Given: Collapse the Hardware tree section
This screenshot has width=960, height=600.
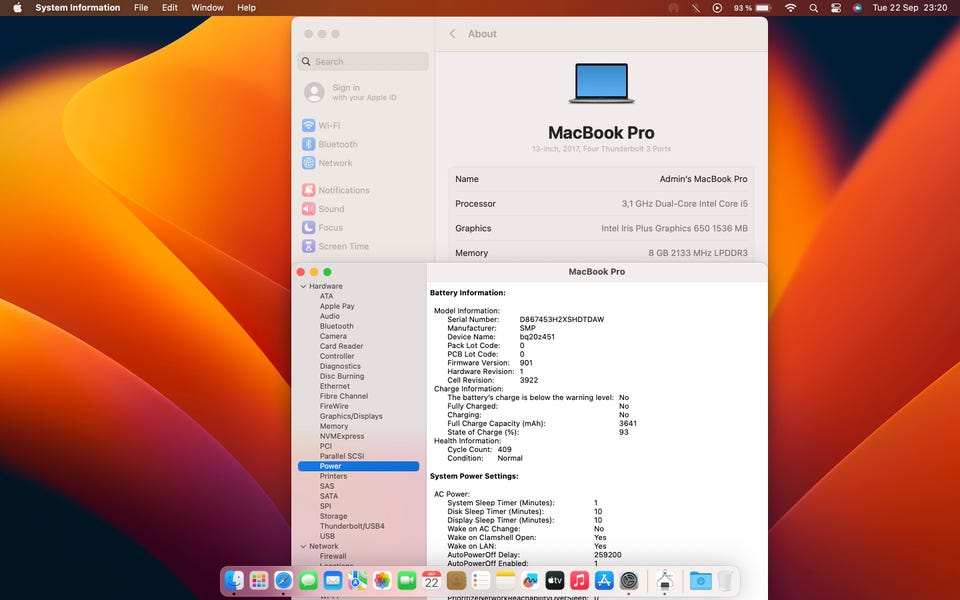Looking at the screenshot, I should pos(303,286).
